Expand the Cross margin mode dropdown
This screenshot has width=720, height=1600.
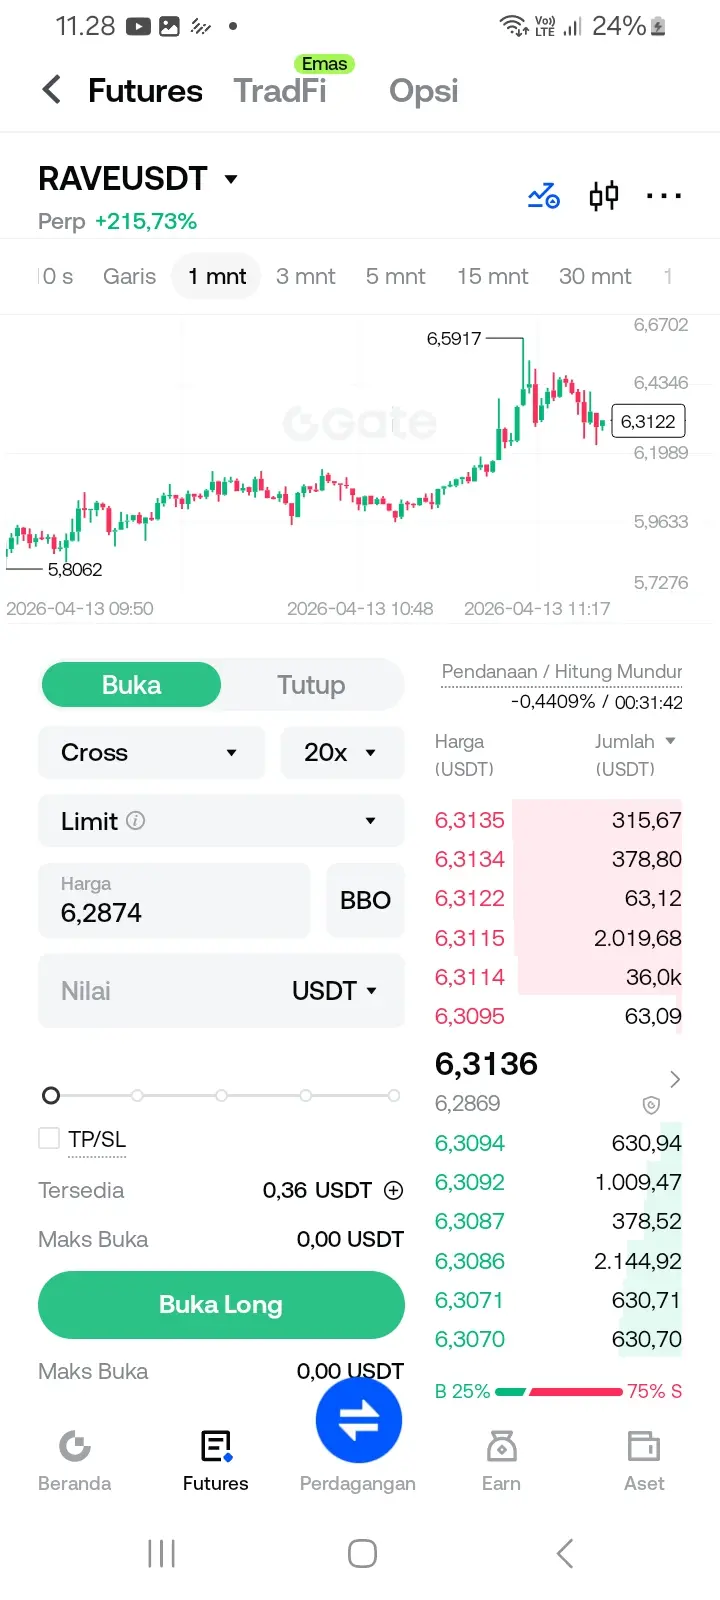pyautogui.click(x=151, y=752)
